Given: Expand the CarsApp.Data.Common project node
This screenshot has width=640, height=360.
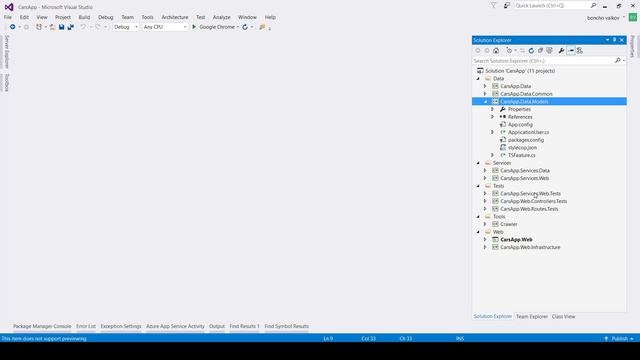Looking at the screenshot, I should tap(485, 94).
